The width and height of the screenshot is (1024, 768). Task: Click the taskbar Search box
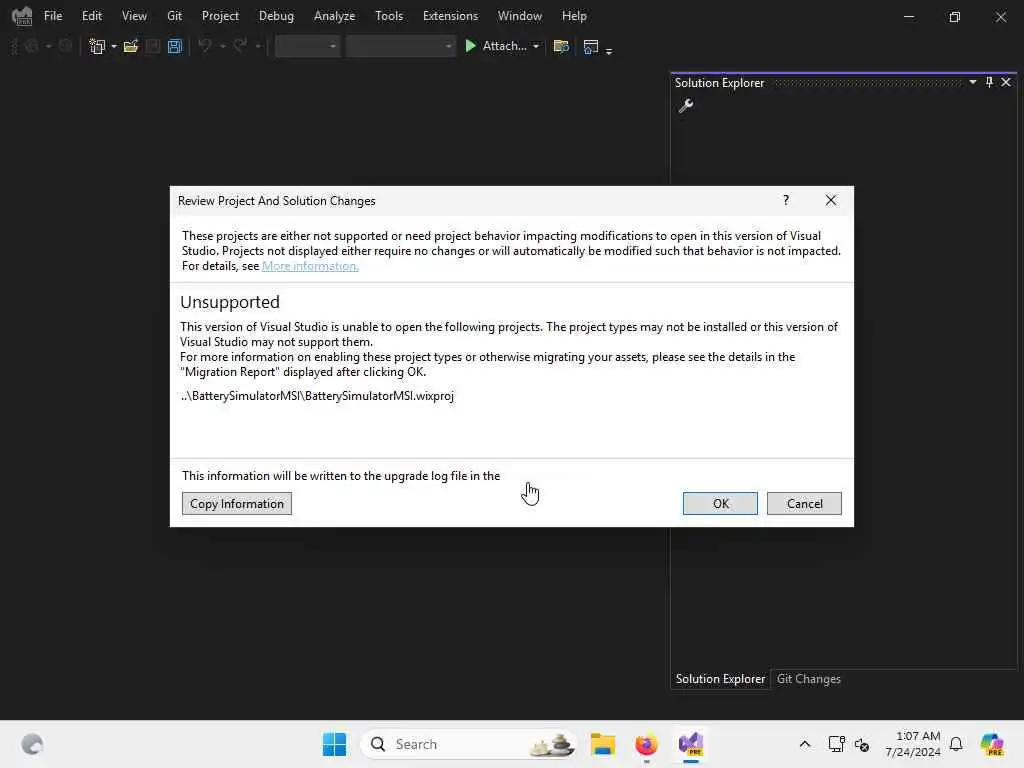[x=469, y=744]
